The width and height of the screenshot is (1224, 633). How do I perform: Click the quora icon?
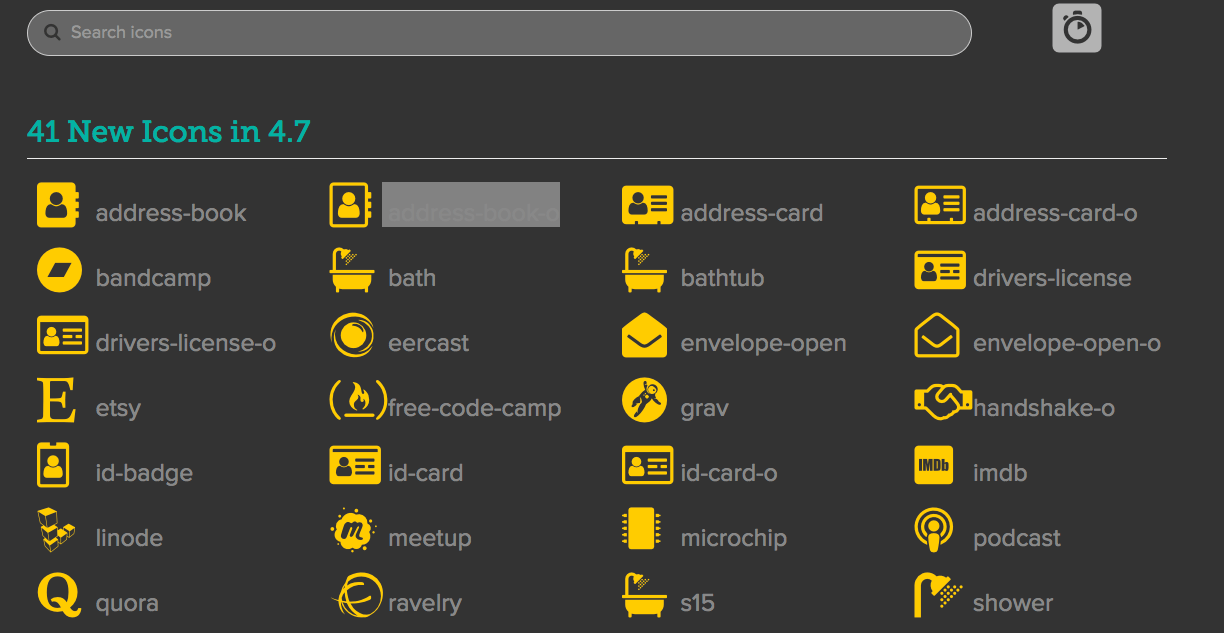(57, 595)
